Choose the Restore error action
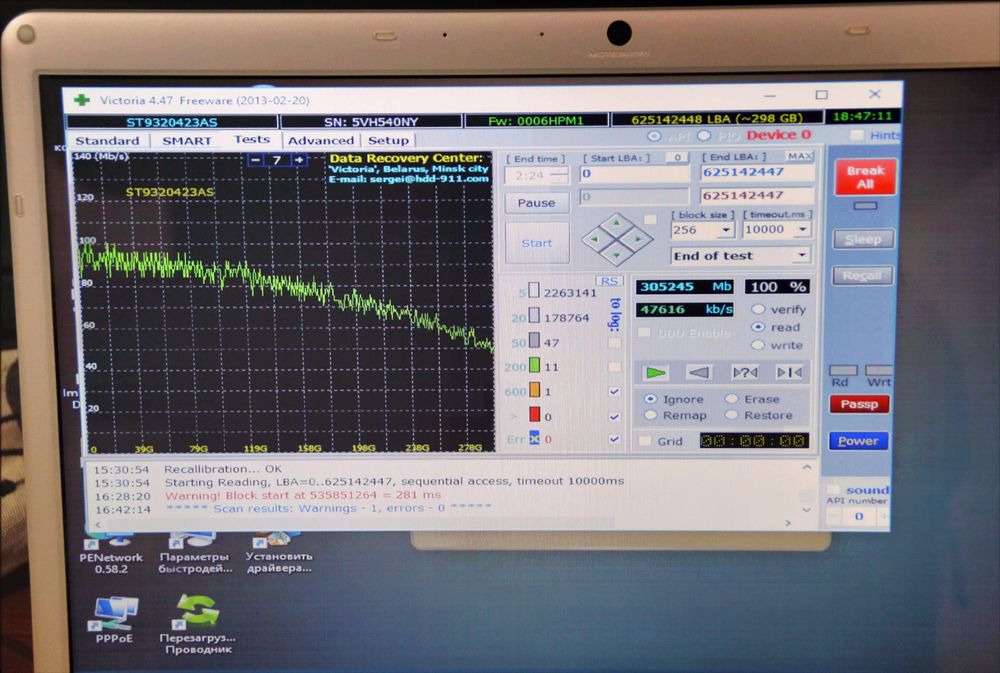Viewport: 1000px width, 673px height. 732,415
